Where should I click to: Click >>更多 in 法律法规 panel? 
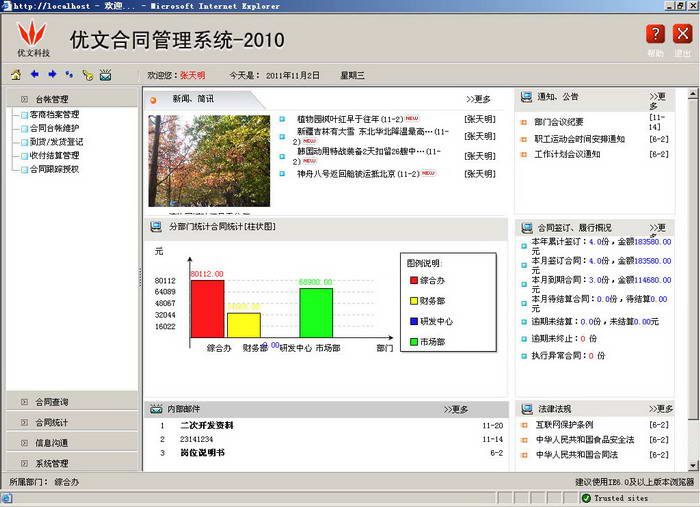pyautogui.click(x=661, y=409)
